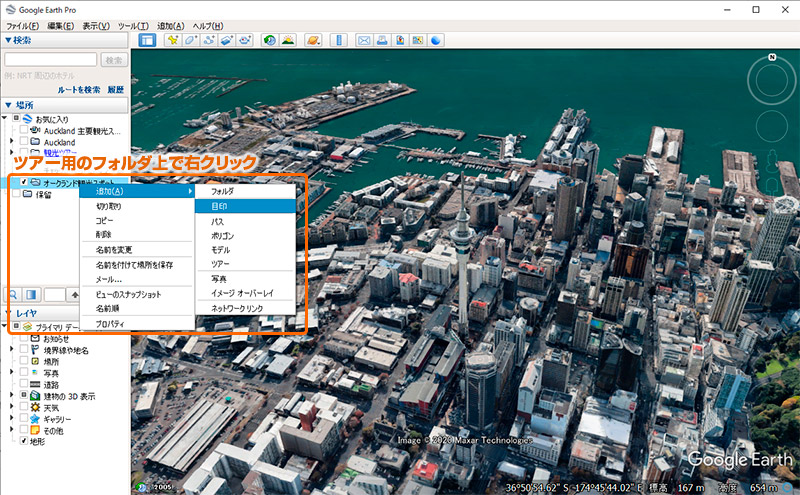Toggle sunlight across the landscape icon
Image resolution: width=800 pixels, height=495 pixels.
click(288, 40)
